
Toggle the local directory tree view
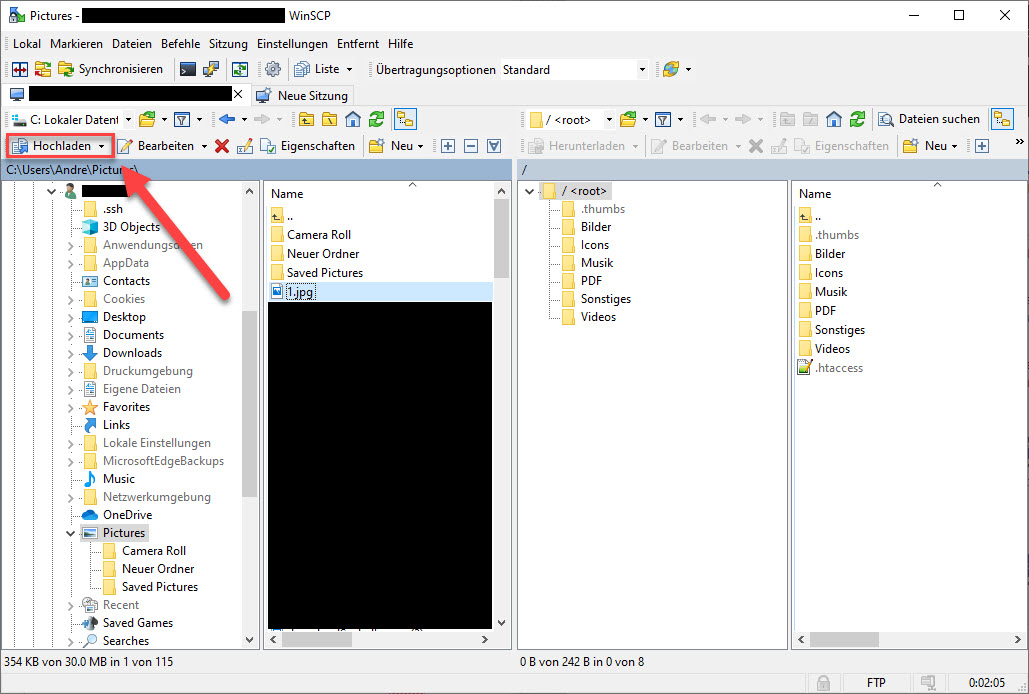[x=405, y=119]
